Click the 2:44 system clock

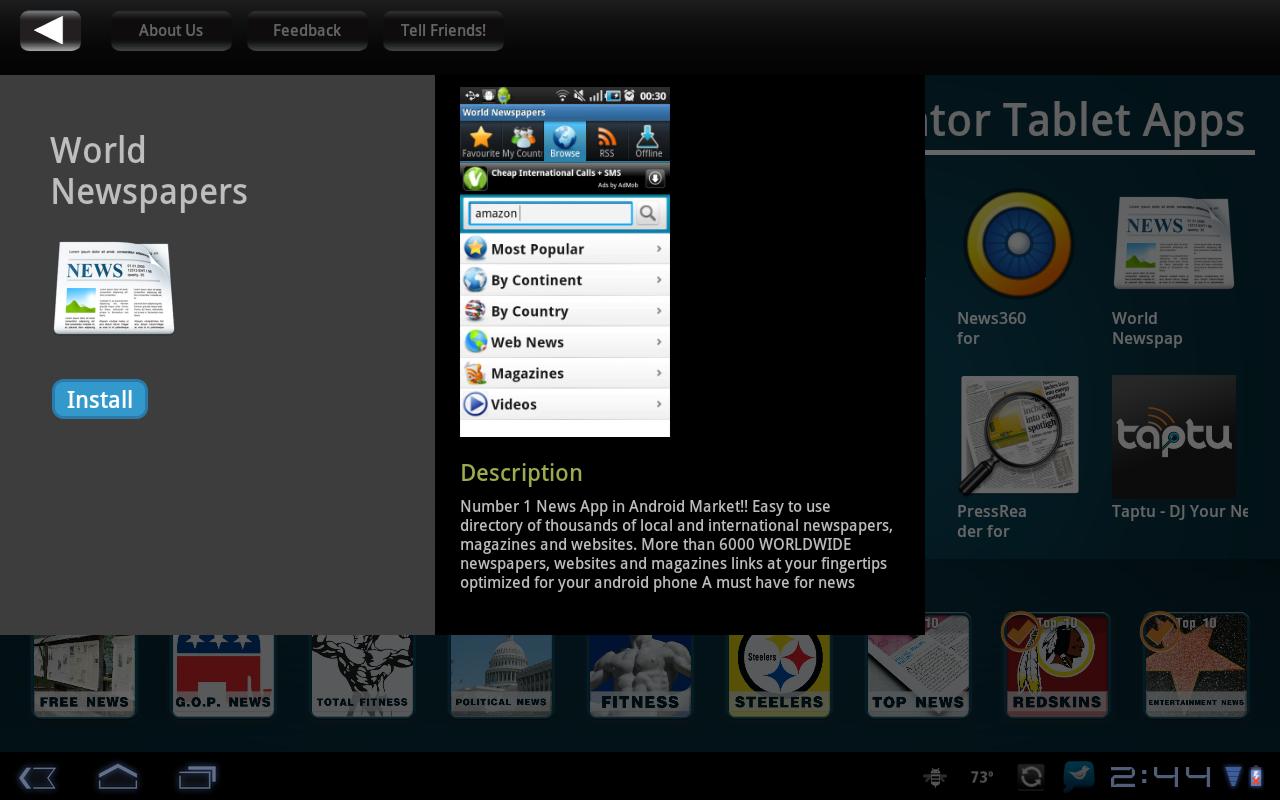(1160, 777)
